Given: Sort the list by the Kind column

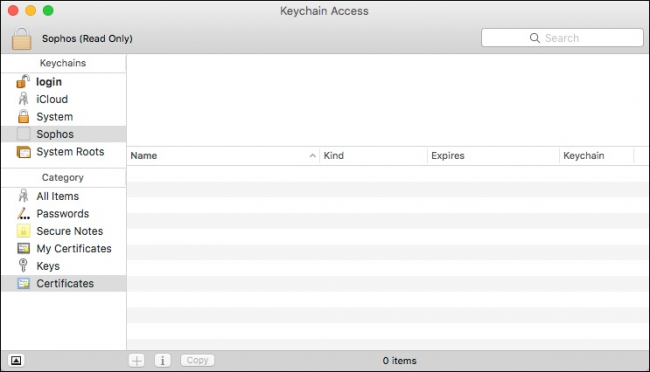Looking at the screenshot, I should coord(374,156).
